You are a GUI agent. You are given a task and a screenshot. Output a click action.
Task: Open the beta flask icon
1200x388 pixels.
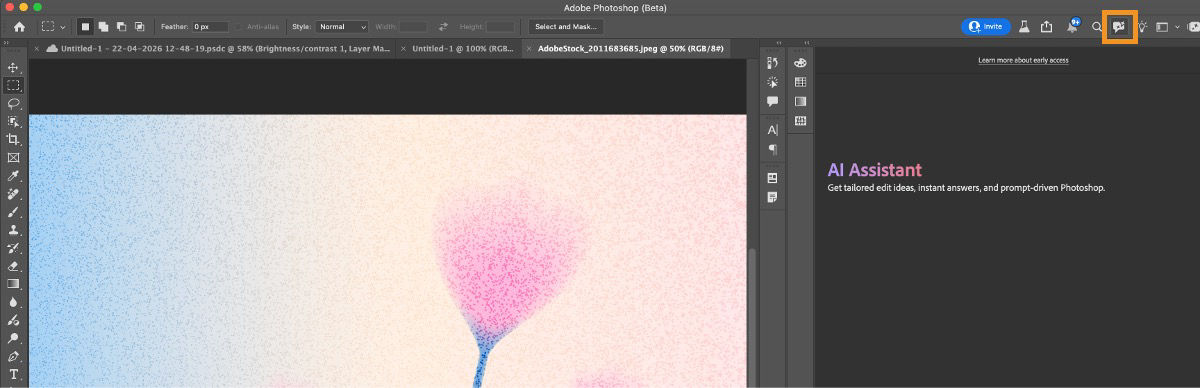(1023, 27)
